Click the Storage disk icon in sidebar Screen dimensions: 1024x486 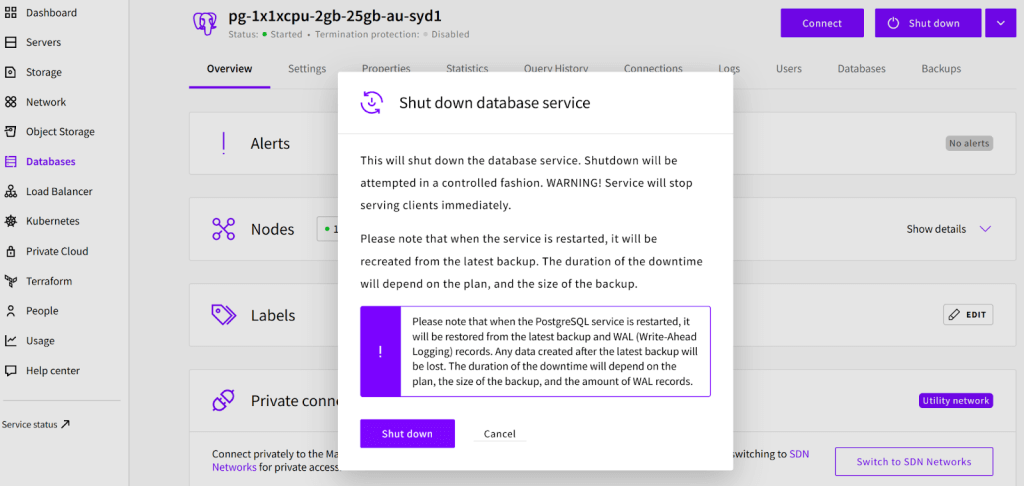(10, 73)
